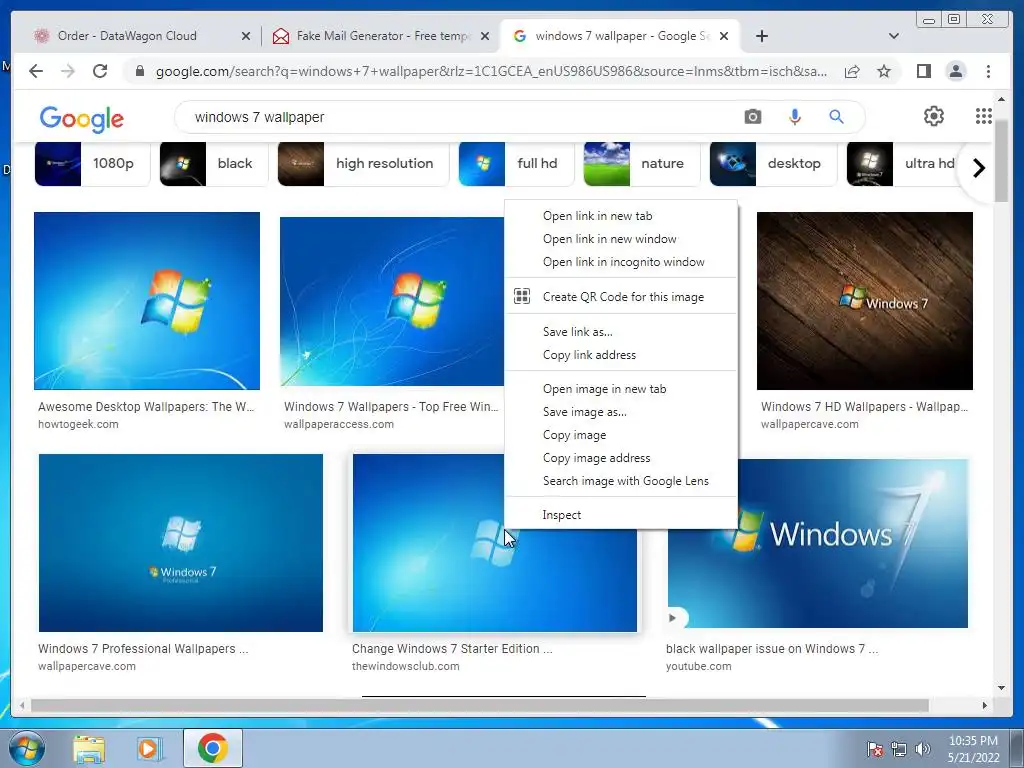Viewport: 1024px width, 768px height.
Task: Expand the tab search dropdown arrow
Action: tap(893, 36)
